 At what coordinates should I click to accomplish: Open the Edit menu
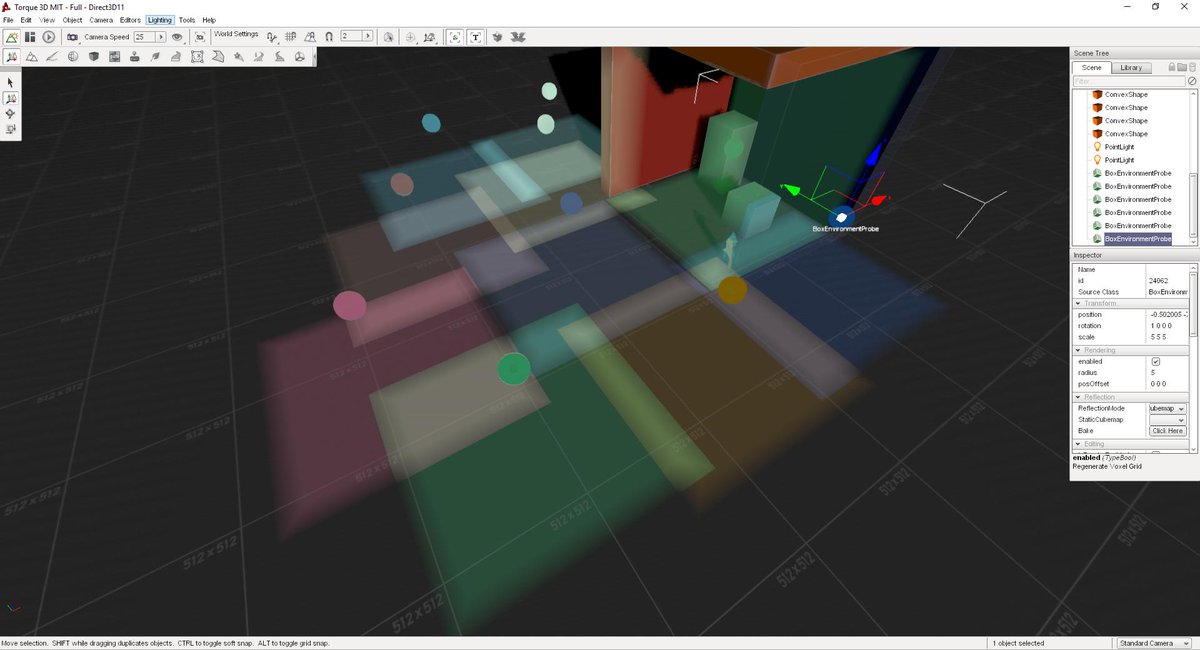pos(25,20)
